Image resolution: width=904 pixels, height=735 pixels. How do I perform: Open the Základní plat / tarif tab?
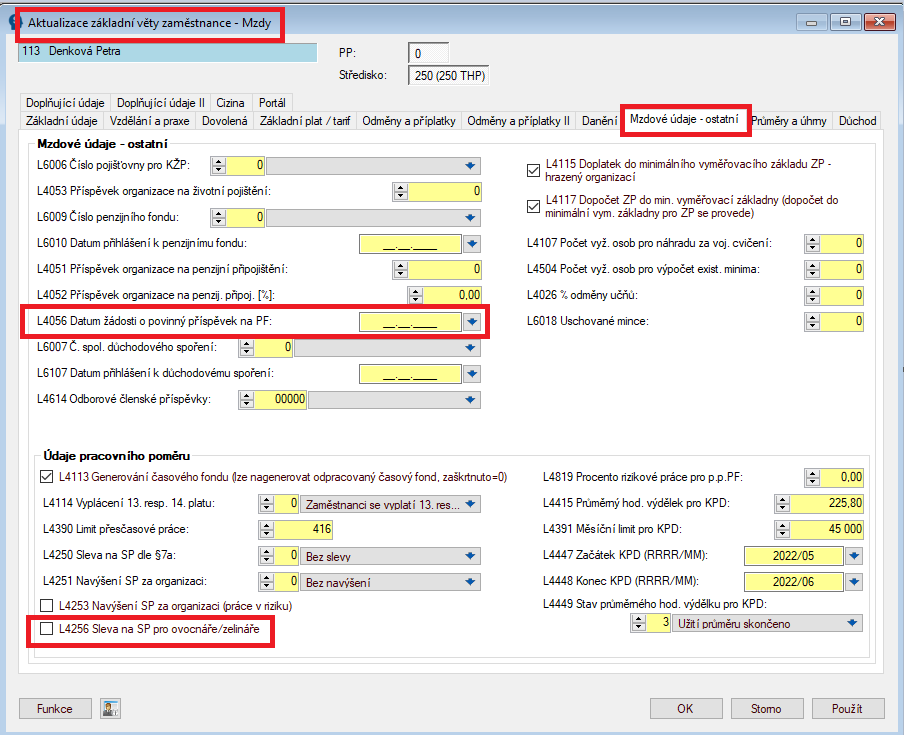(304, 121)
